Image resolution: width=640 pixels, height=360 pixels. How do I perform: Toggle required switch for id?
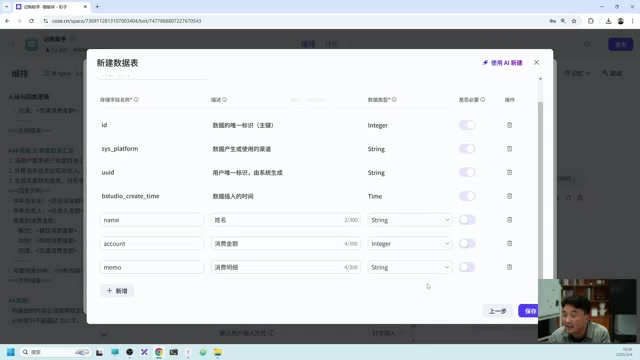point(467,125)
